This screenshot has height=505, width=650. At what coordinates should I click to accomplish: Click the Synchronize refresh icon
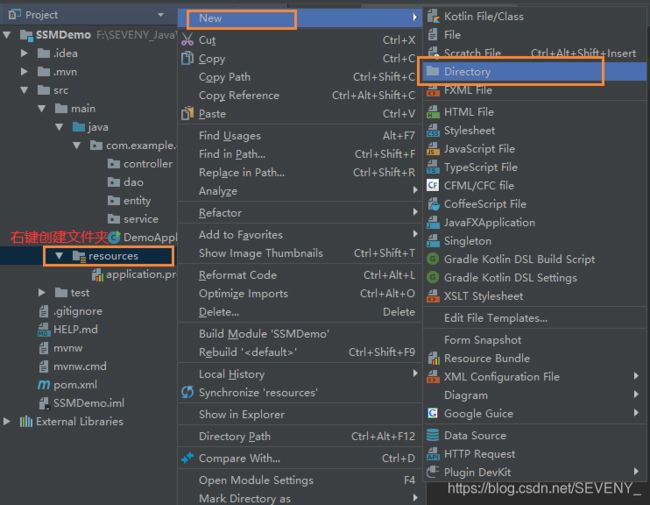[x=187, y=392]
